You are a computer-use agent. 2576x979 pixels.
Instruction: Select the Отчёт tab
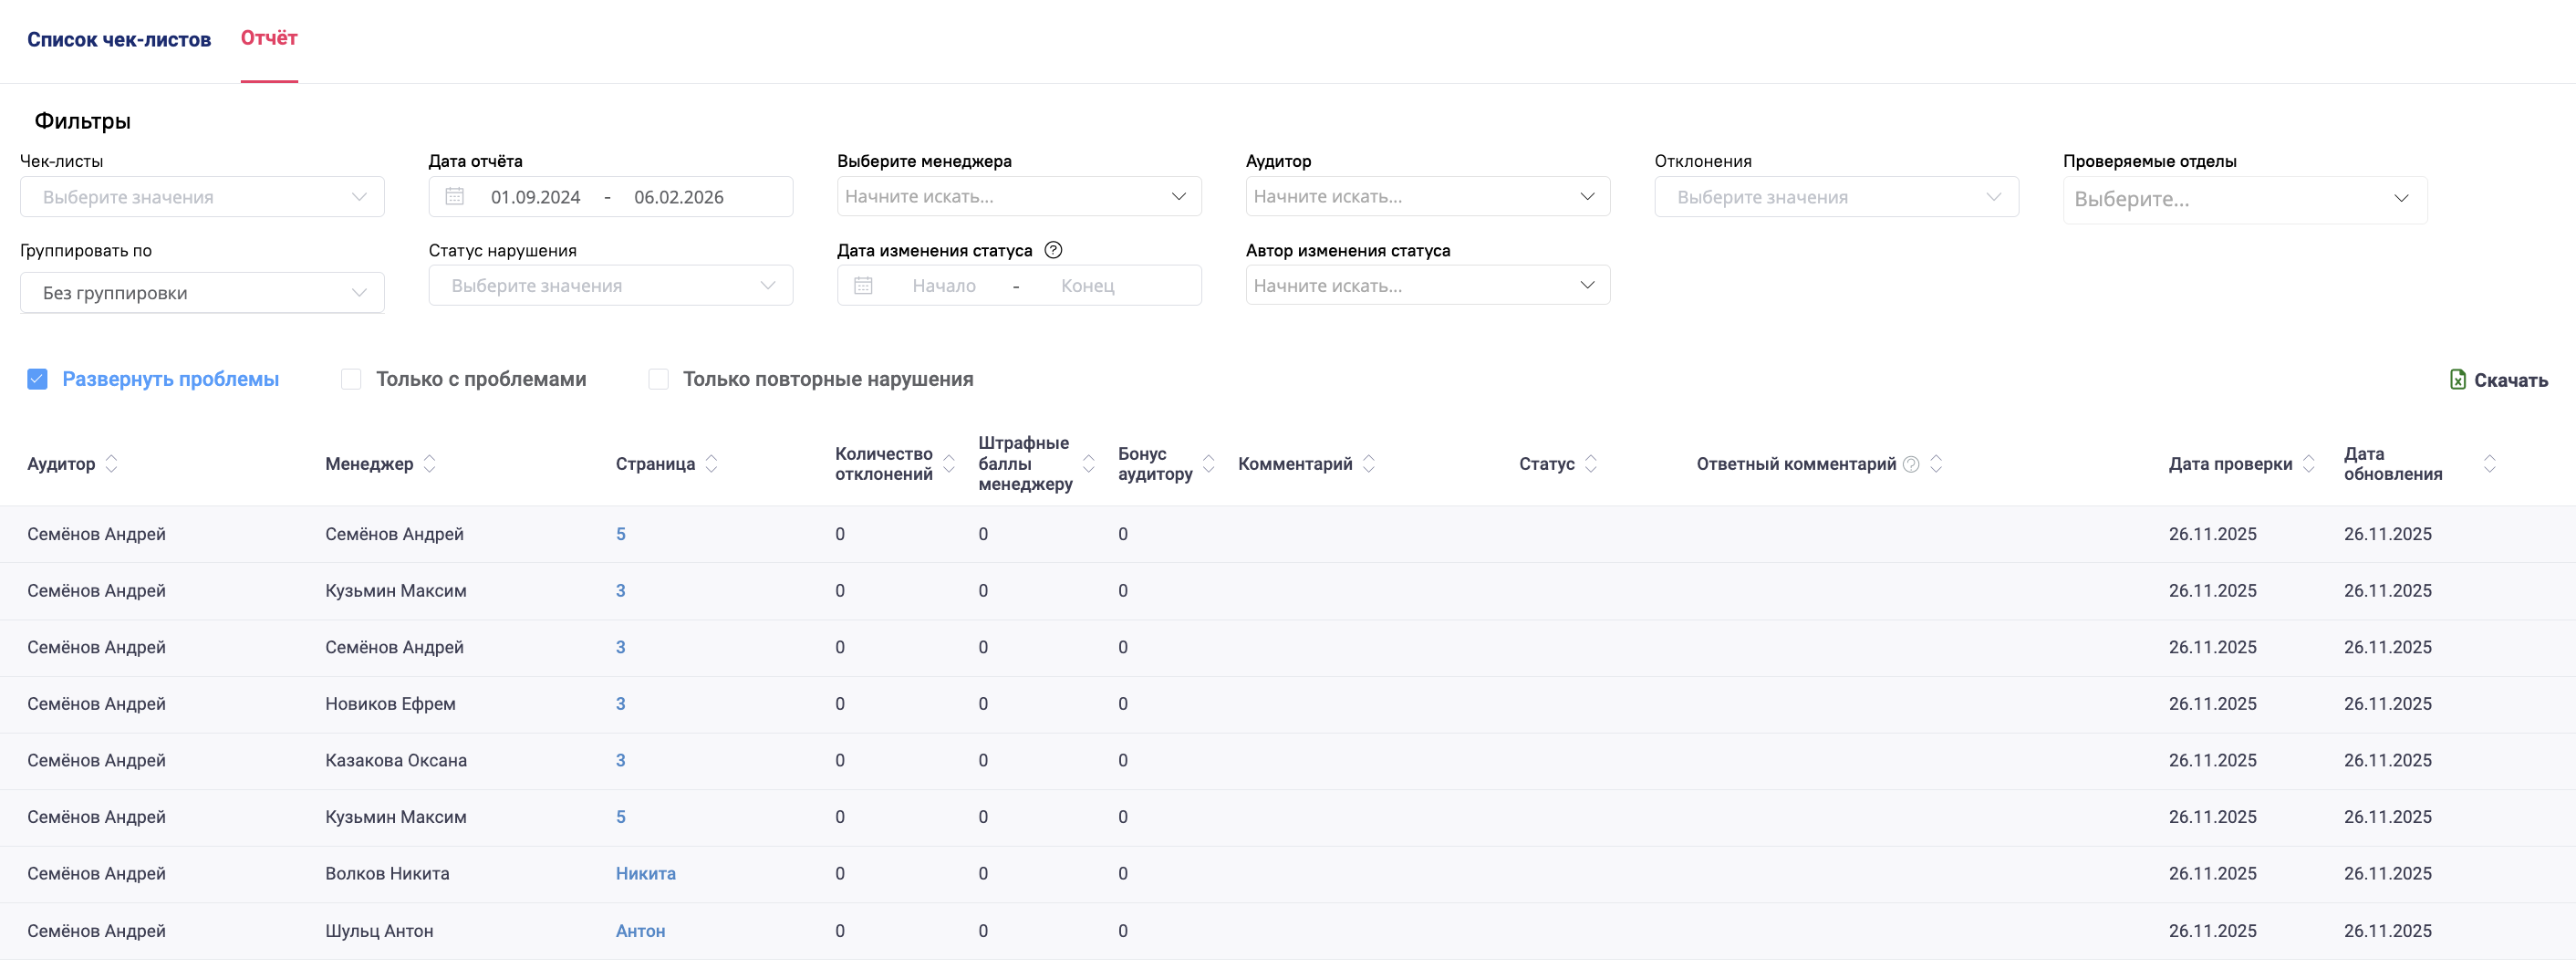pos(269,38)
